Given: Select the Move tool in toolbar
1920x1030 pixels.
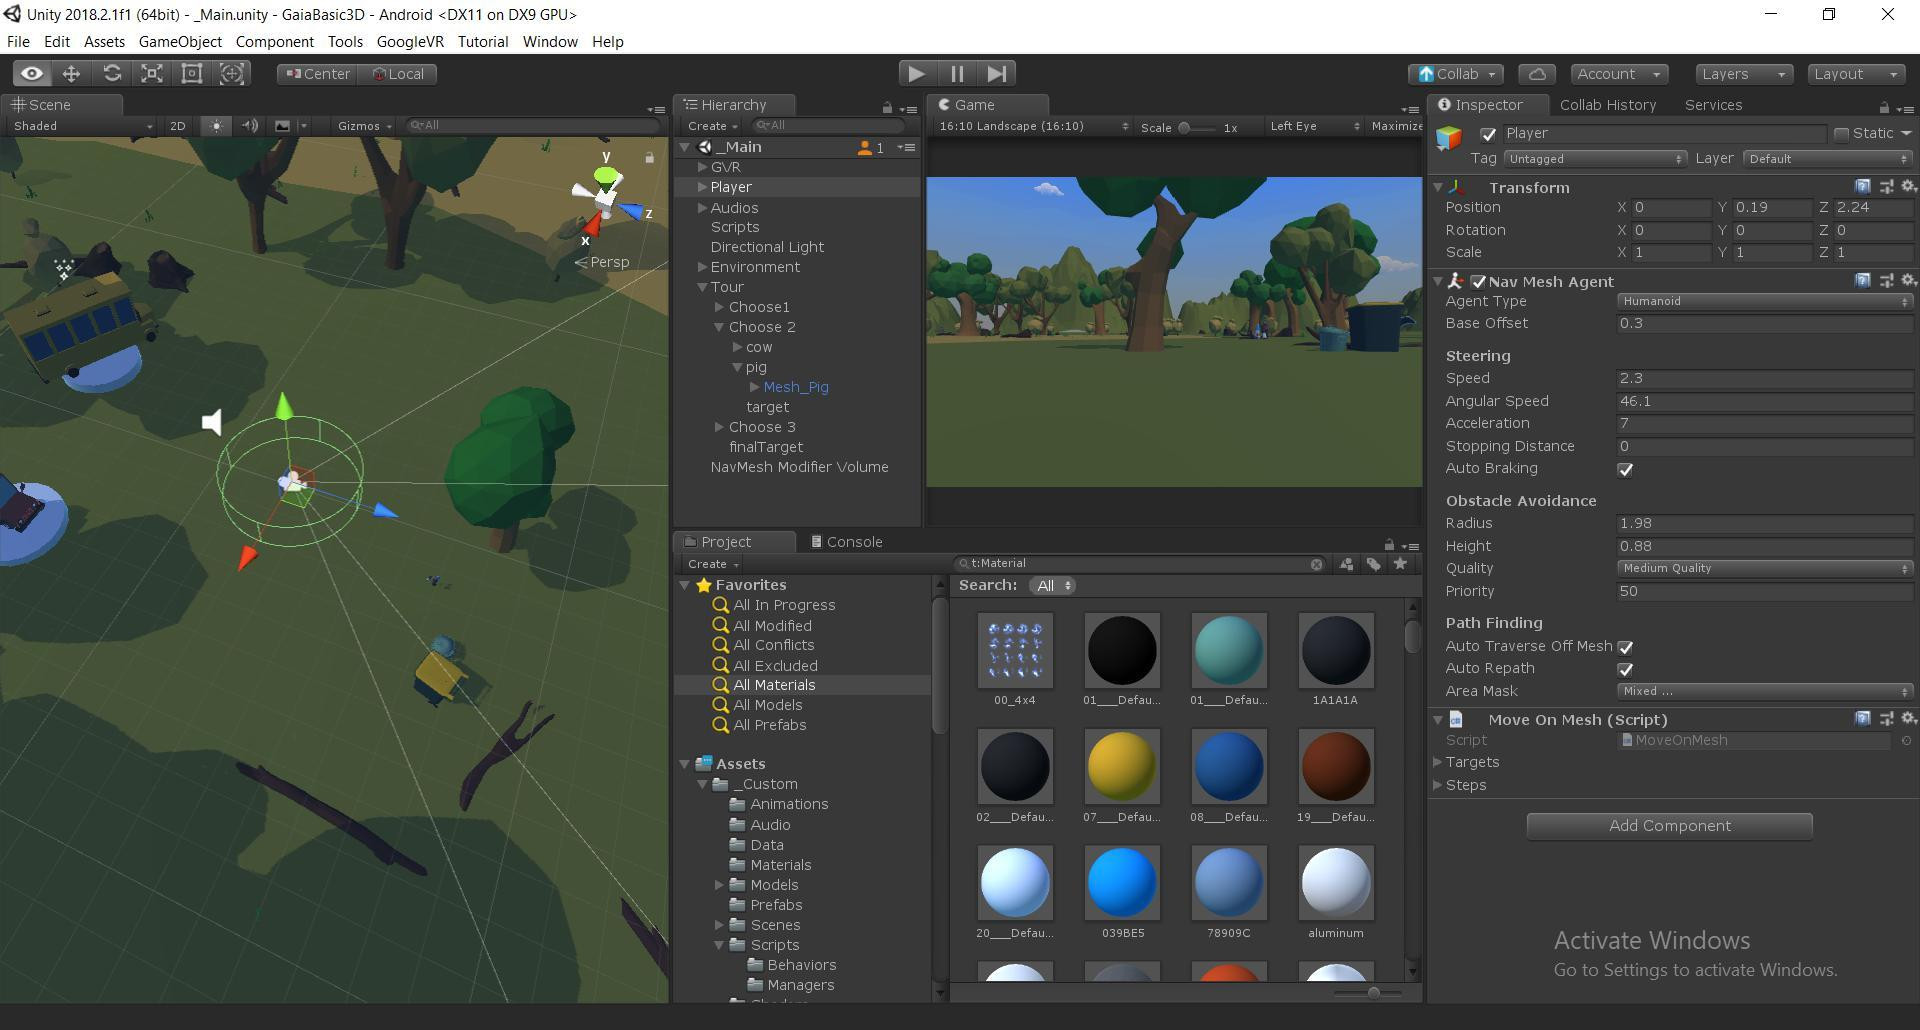Looking at the screenshot, I should pos(71,74).
